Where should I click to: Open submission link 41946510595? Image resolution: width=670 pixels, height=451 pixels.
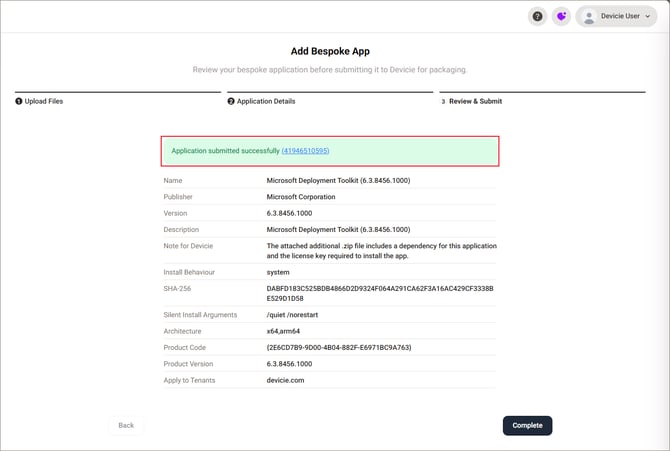pos(306,151)
